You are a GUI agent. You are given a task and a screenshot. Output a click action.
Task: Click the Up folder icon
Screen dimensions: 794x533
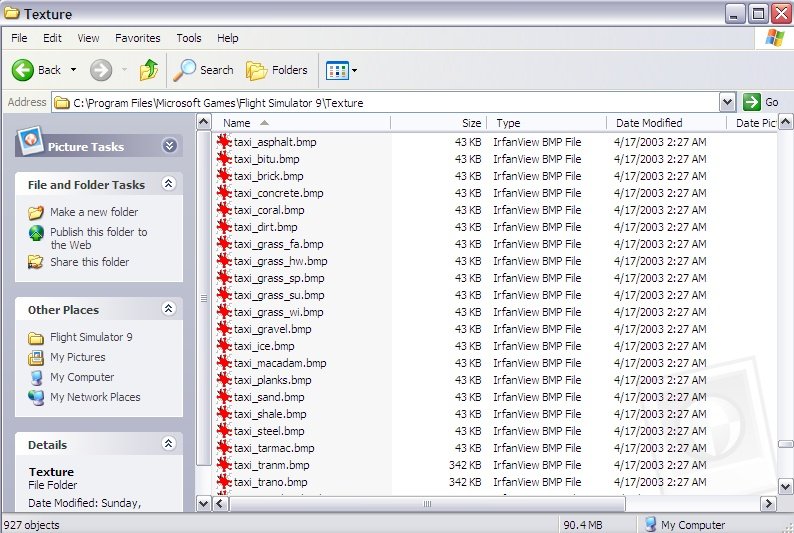(149, 70)
